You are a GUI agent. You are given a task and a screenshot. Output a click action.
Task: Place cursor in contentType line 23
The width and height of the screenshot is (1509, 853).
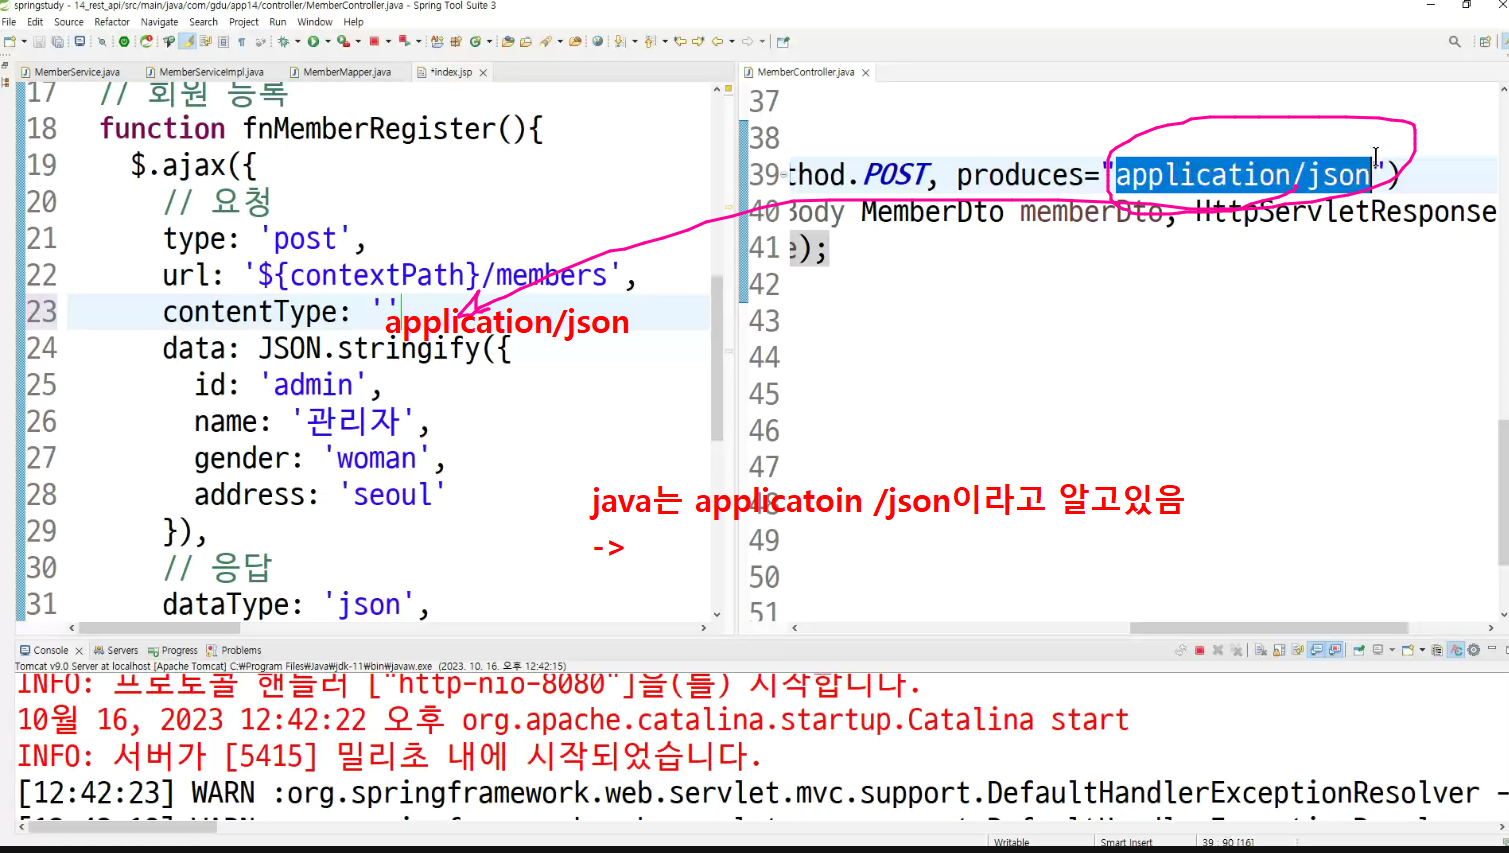388,312
